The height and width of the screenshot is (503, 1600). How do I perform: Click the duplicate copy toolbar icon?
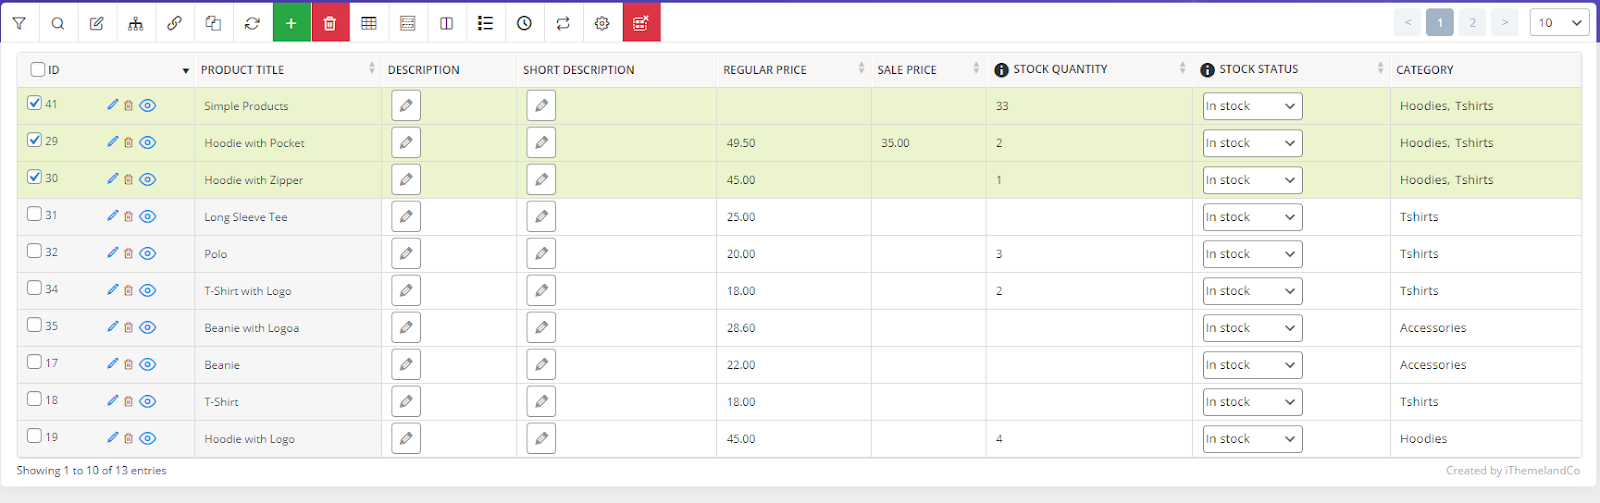click(x=213, y=23)
